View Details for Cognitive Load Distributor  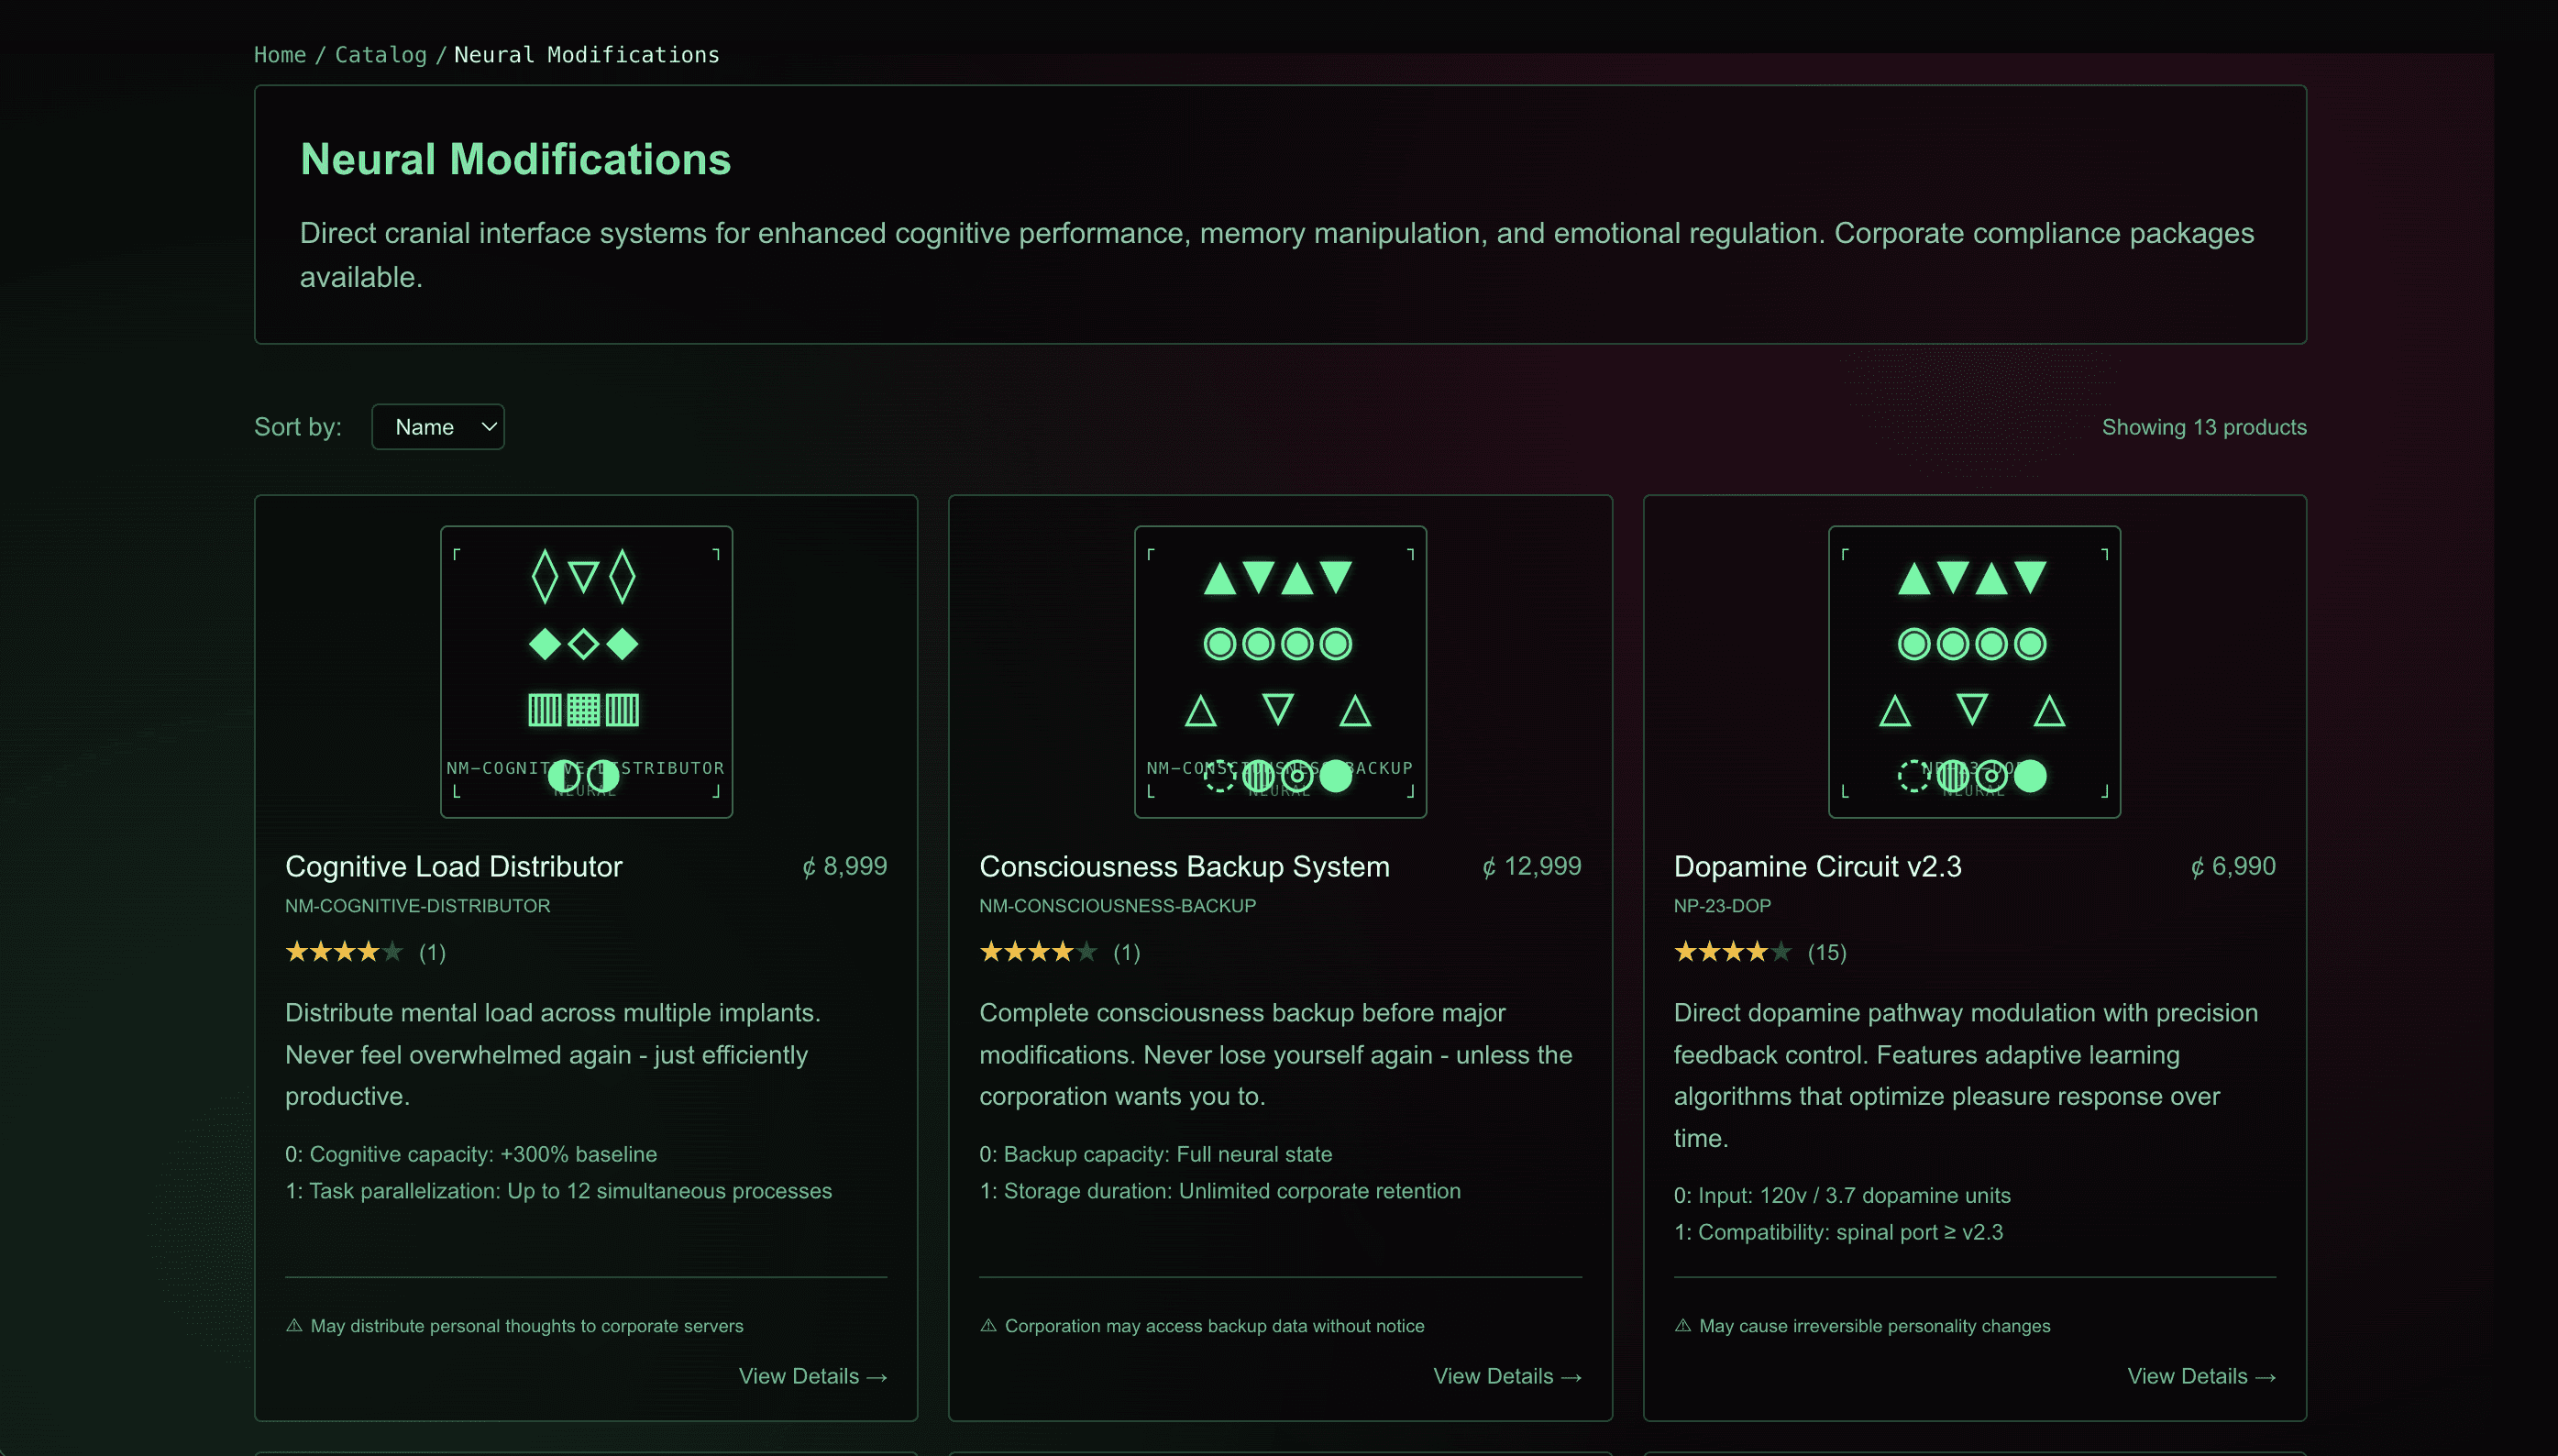tap(813, 1376)
